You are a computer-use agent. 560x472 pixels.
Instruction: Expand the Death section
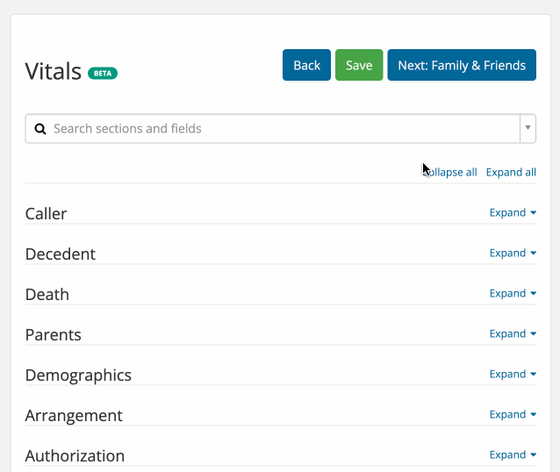coord(512,293)
